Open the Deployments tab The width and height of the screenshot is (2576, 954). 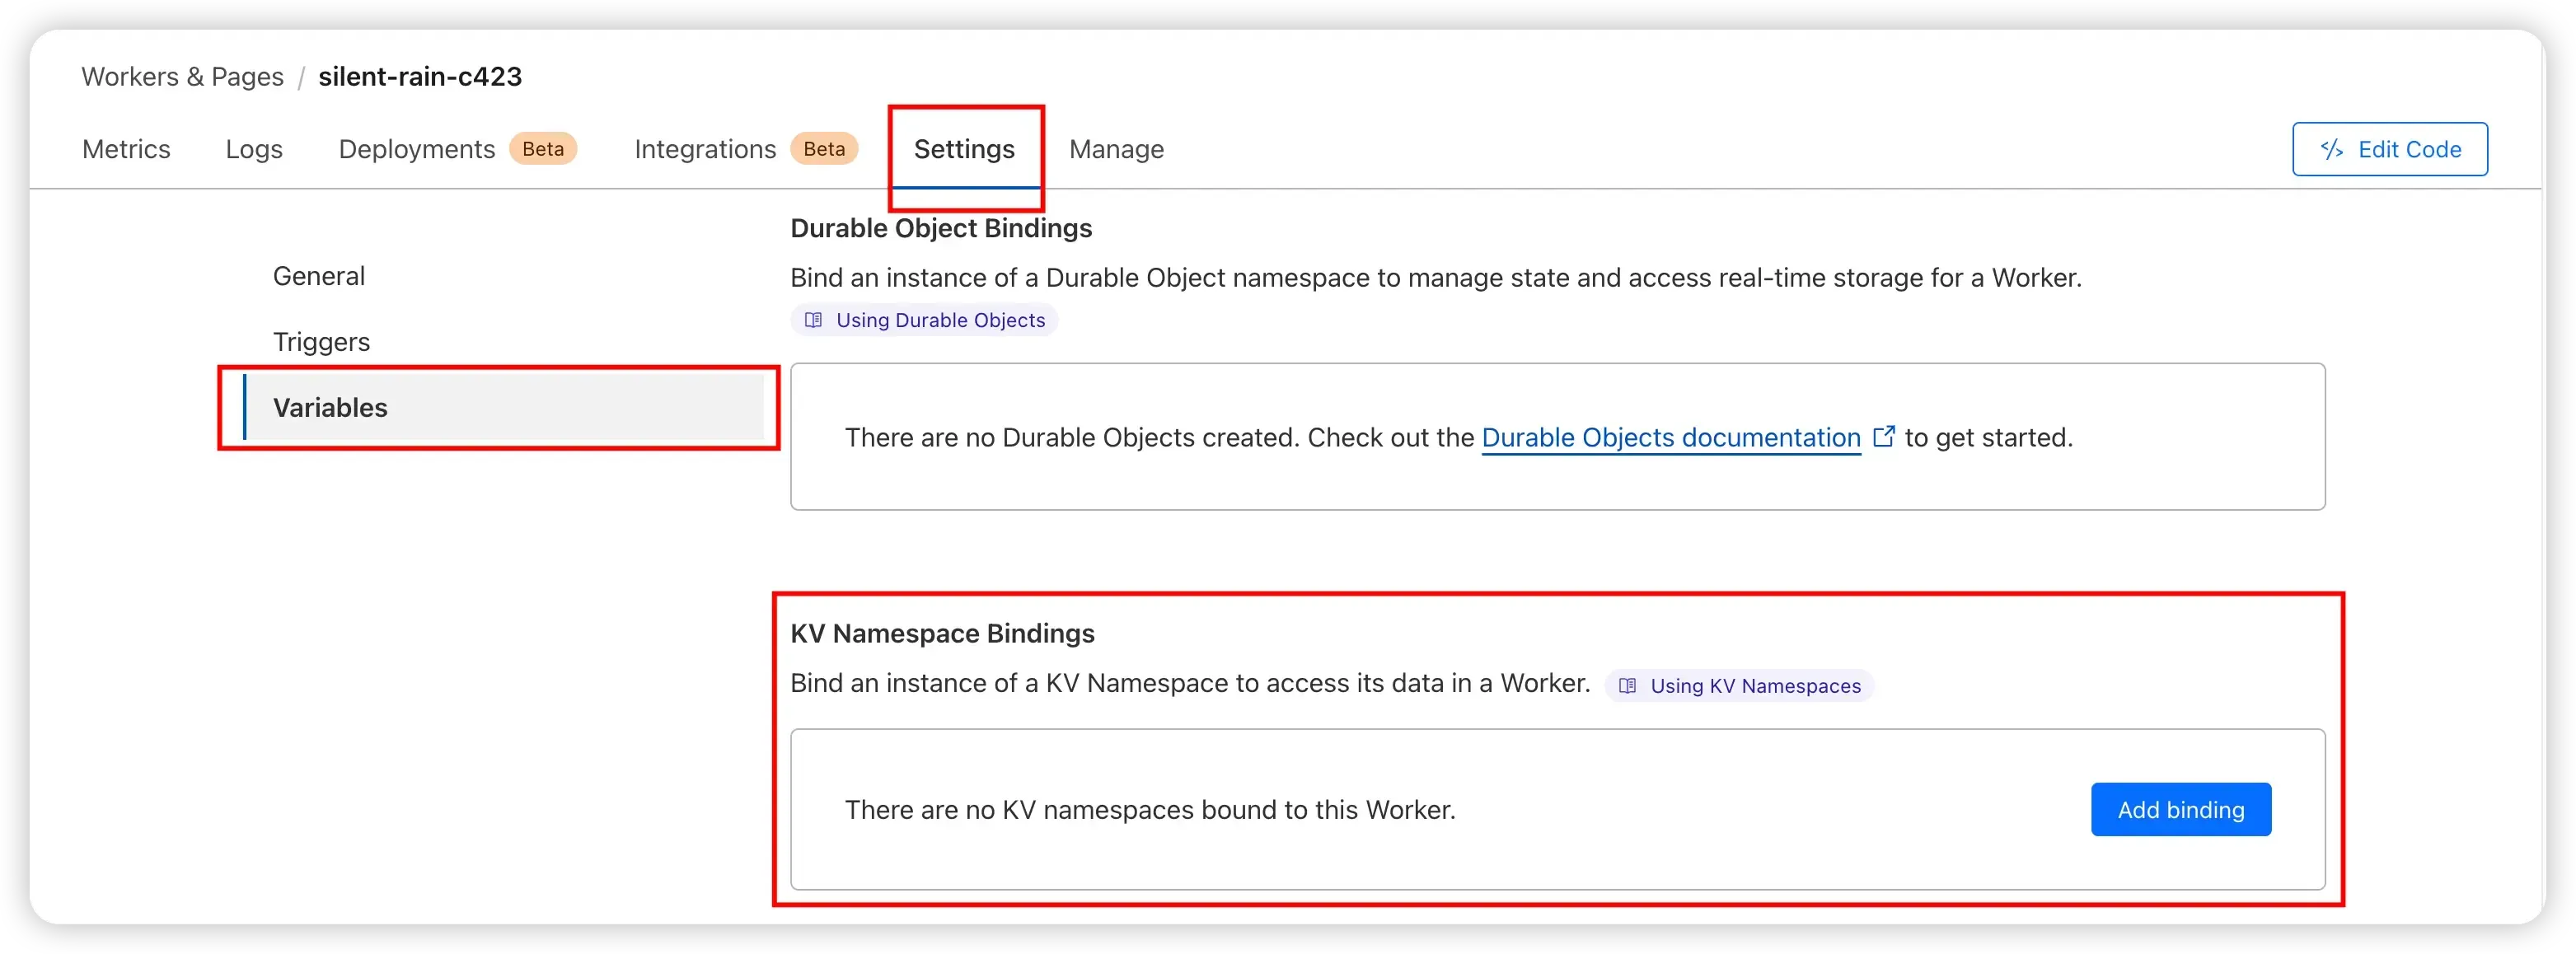(417, 149)
